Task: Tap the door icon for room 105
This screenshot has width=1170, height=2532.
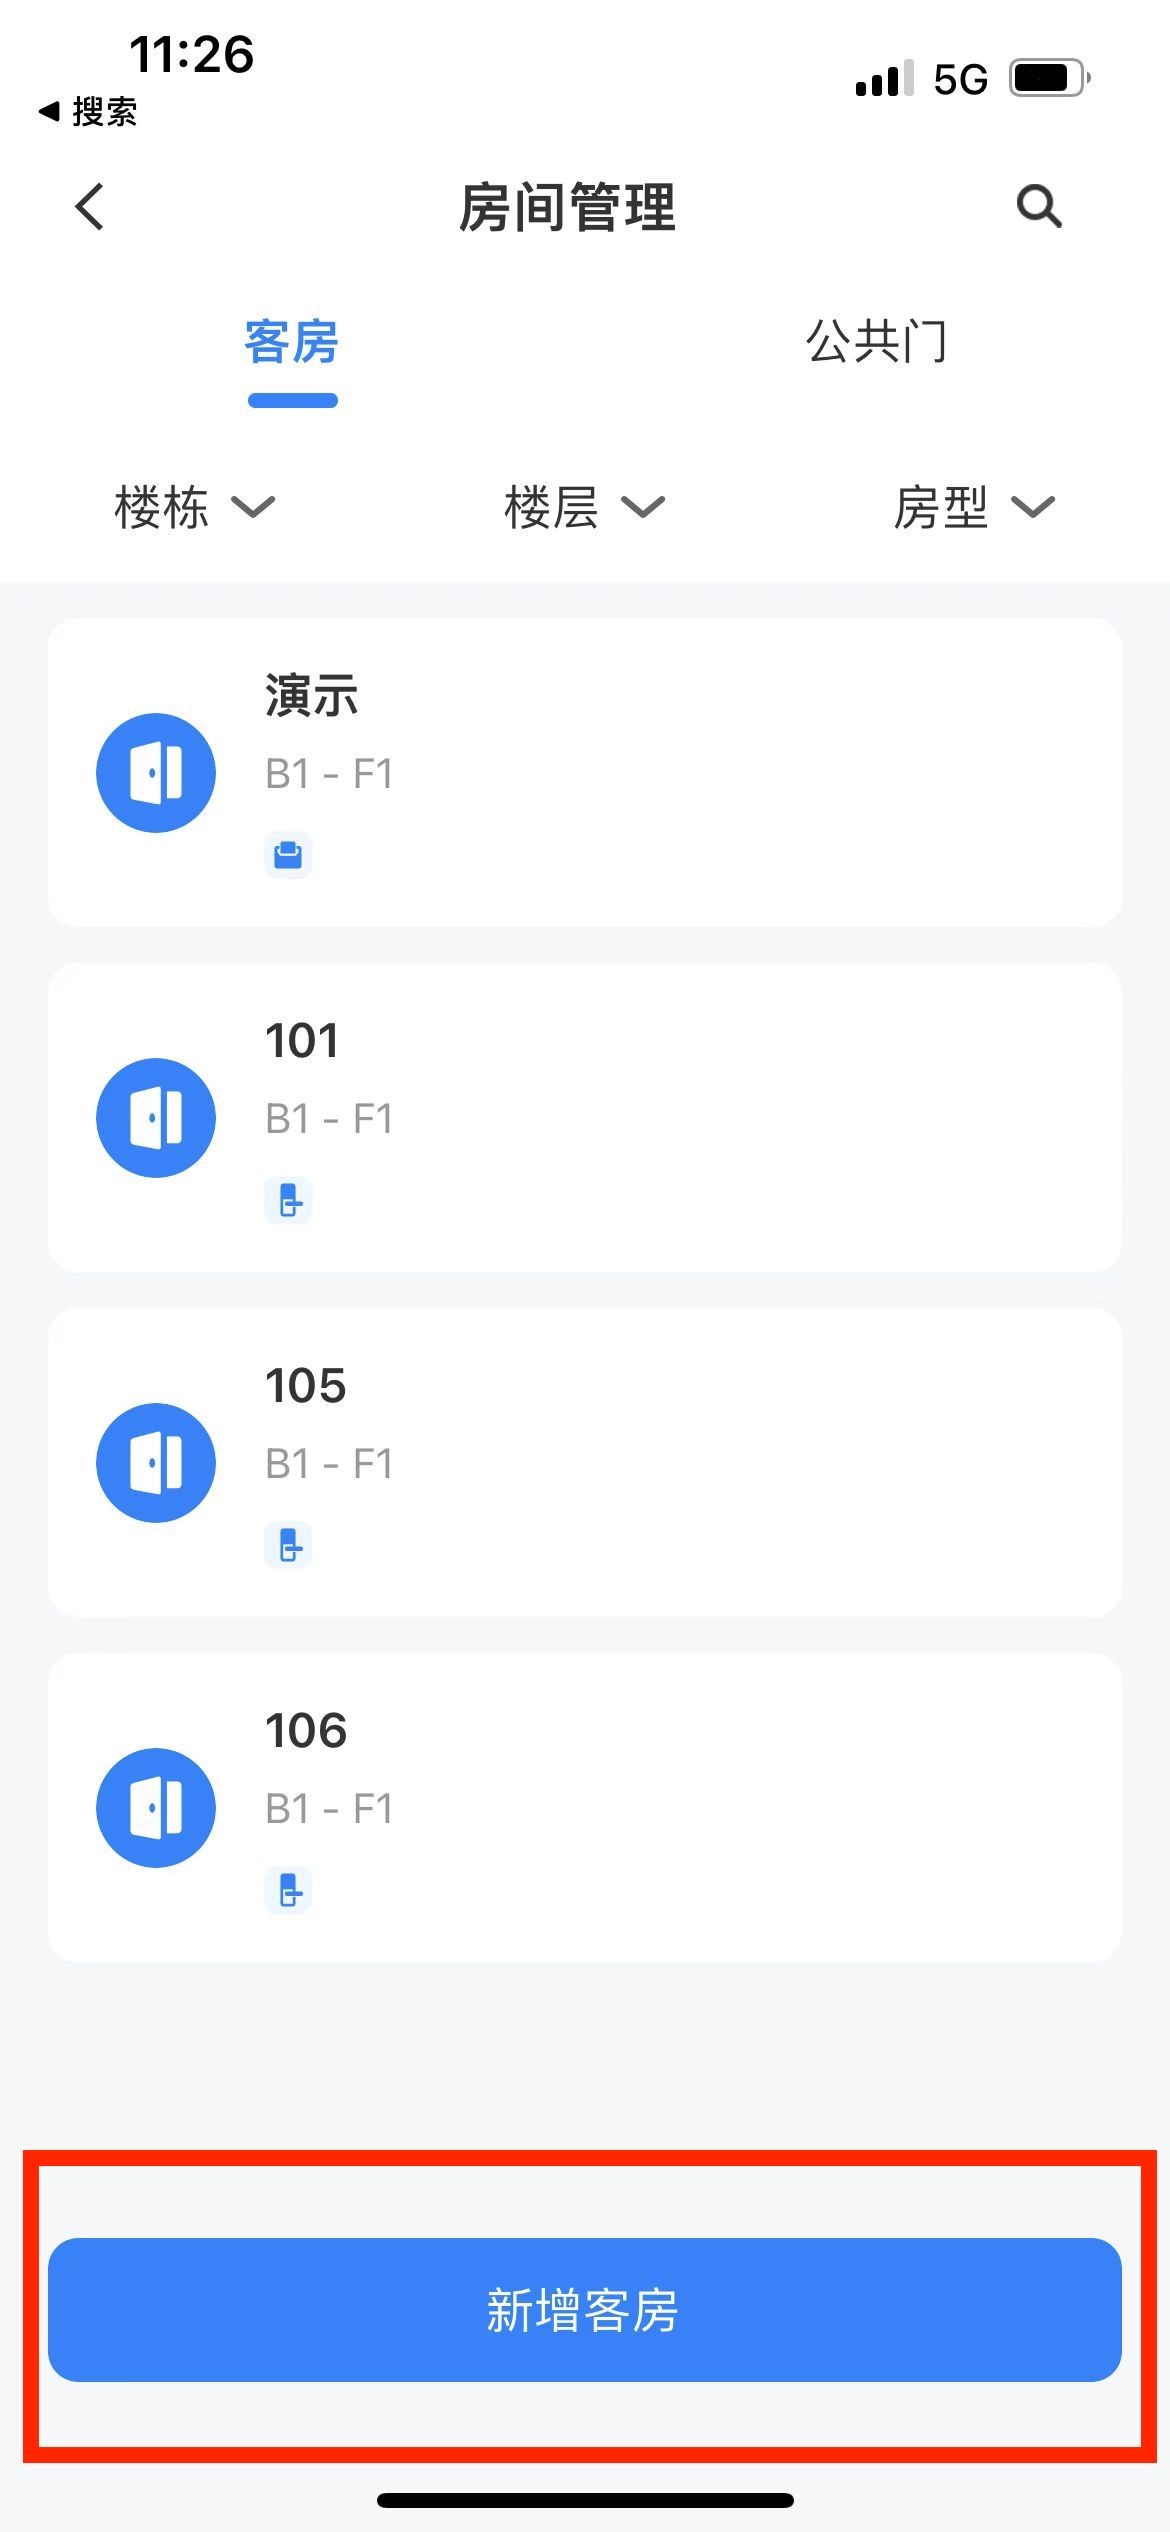Action: (156, 1462)
